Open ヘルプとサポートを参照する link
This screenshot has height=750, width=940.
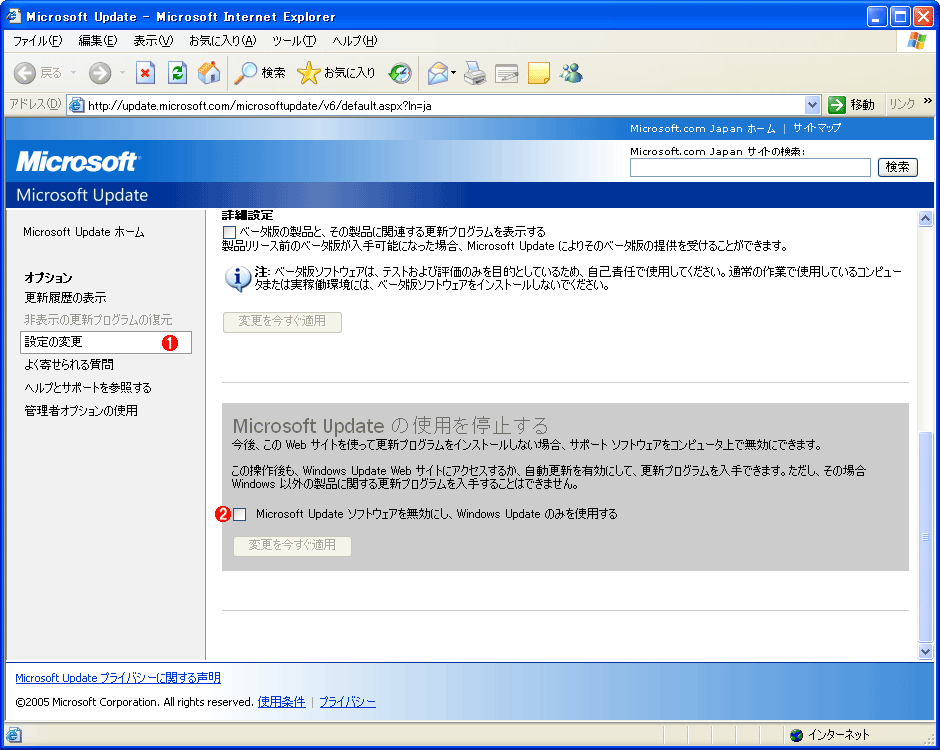coord(88,387)
